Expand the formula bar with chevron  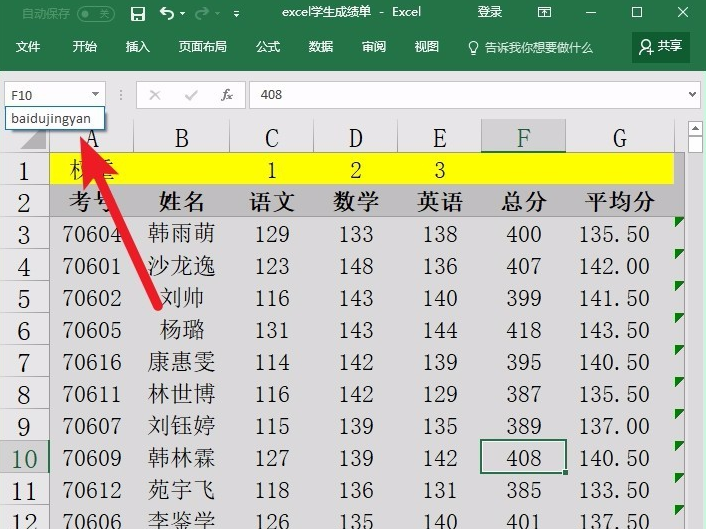pyautogui.click(x=692, y=95)
